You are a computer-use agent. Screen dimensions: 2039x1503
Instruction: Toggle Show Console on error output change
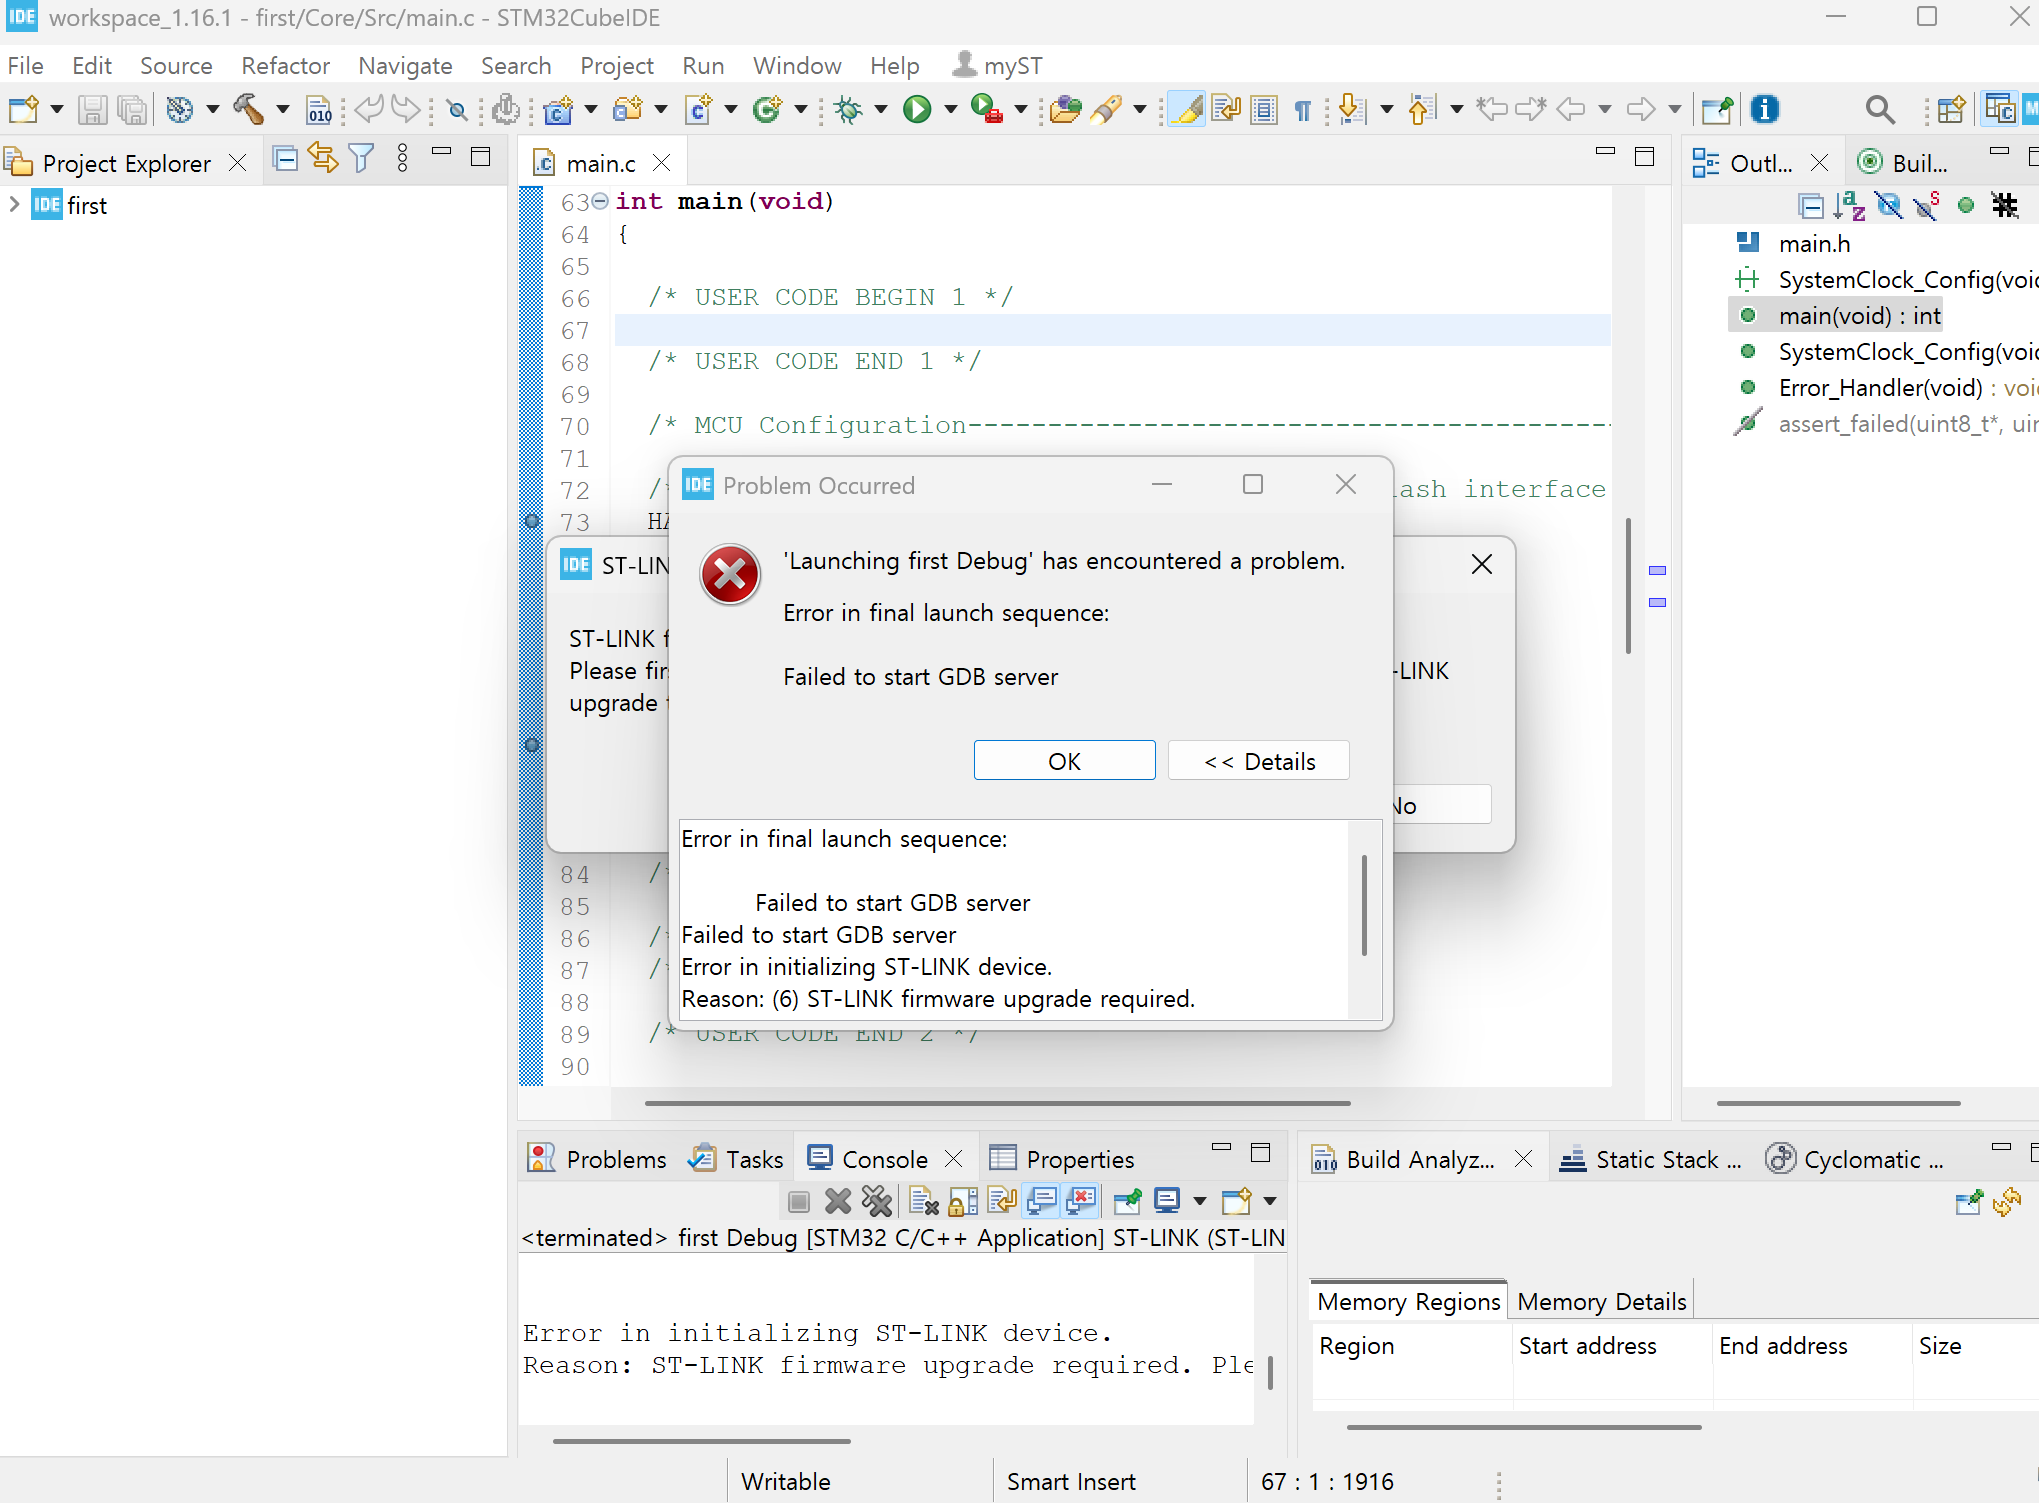pyautogui.click(x=1082, y=1200)
